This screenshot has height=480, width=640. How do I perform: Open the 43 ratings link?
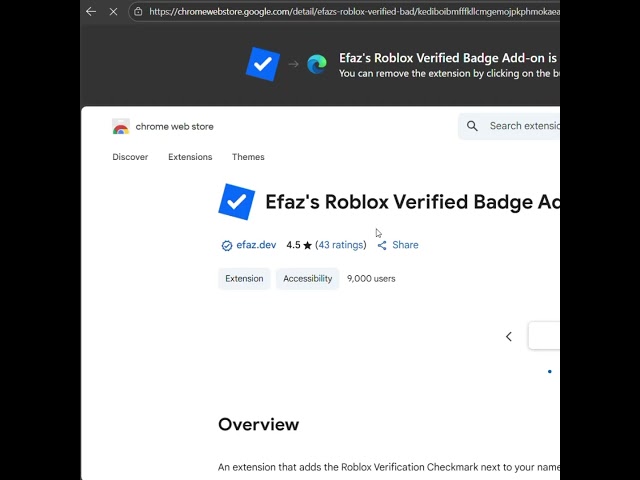click(x=341, y=245)
